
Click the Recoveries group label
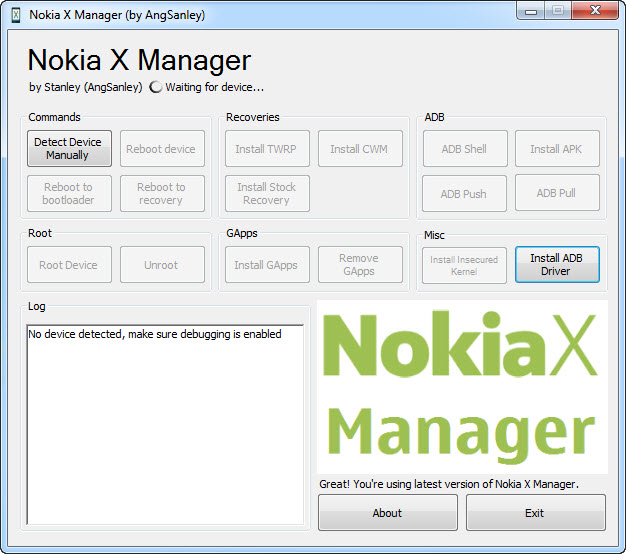pyautogui.click(x=253, y=117)
